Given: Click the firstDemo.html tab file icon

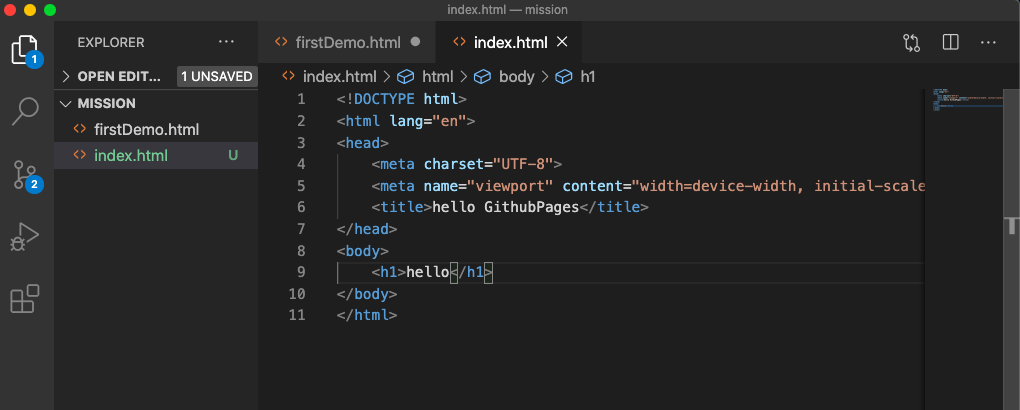Looking at the screenshot, I should [x=281, y=42].
